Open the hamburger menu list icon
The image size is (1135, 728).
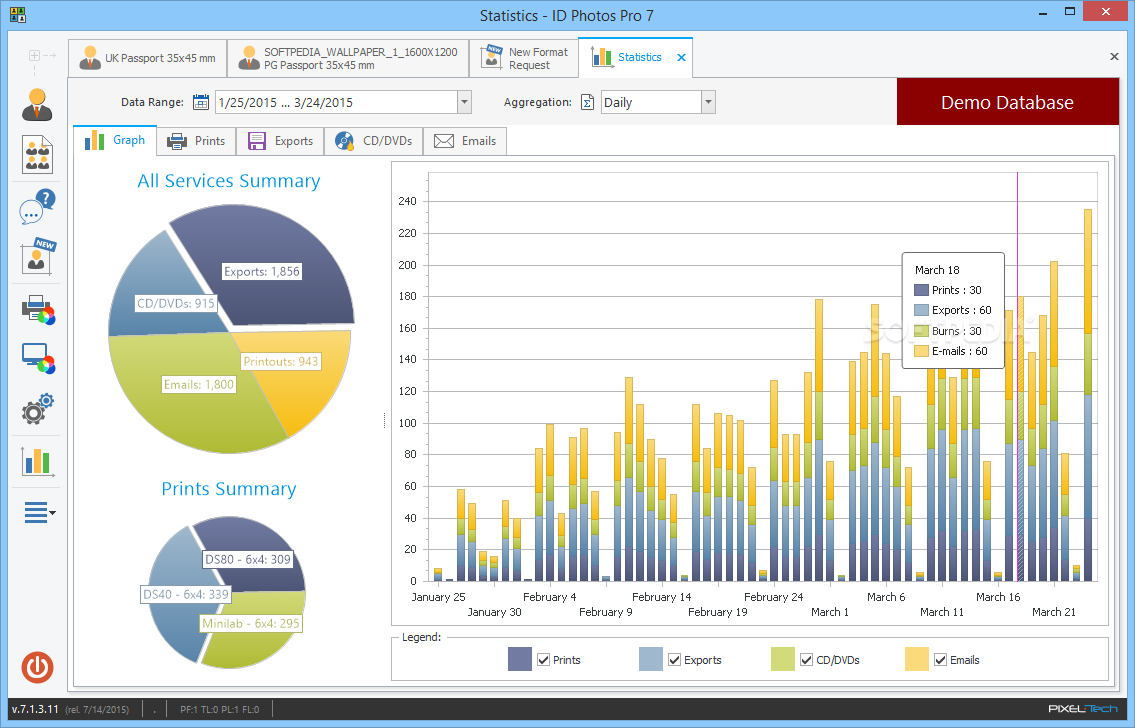click(x=40, y=512)
